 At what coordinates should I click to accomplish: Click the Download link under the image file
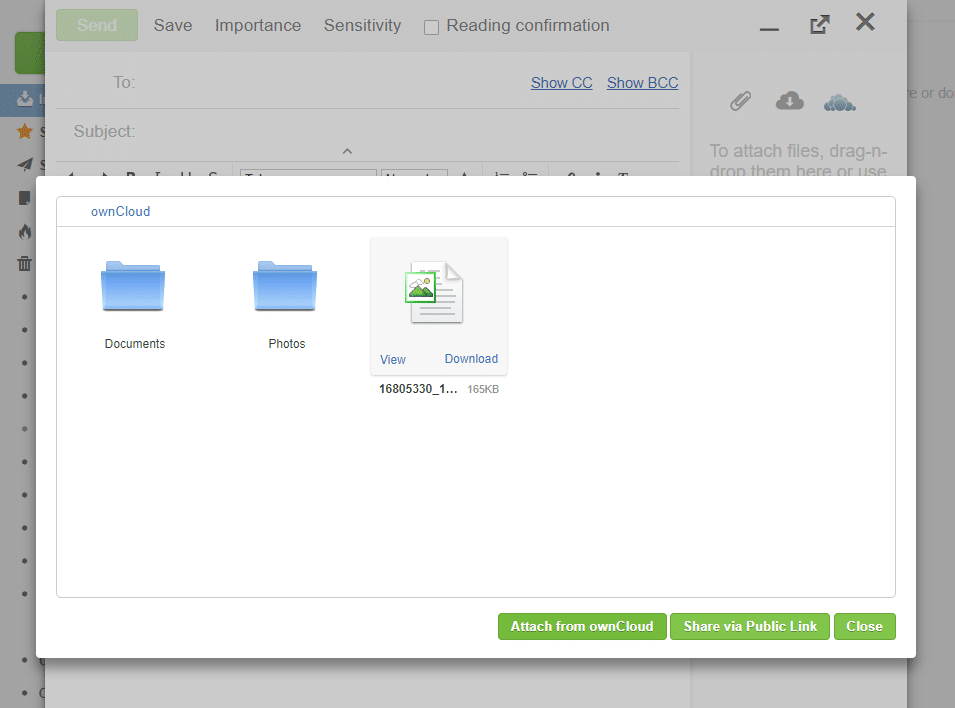click(x=471, y=359)
